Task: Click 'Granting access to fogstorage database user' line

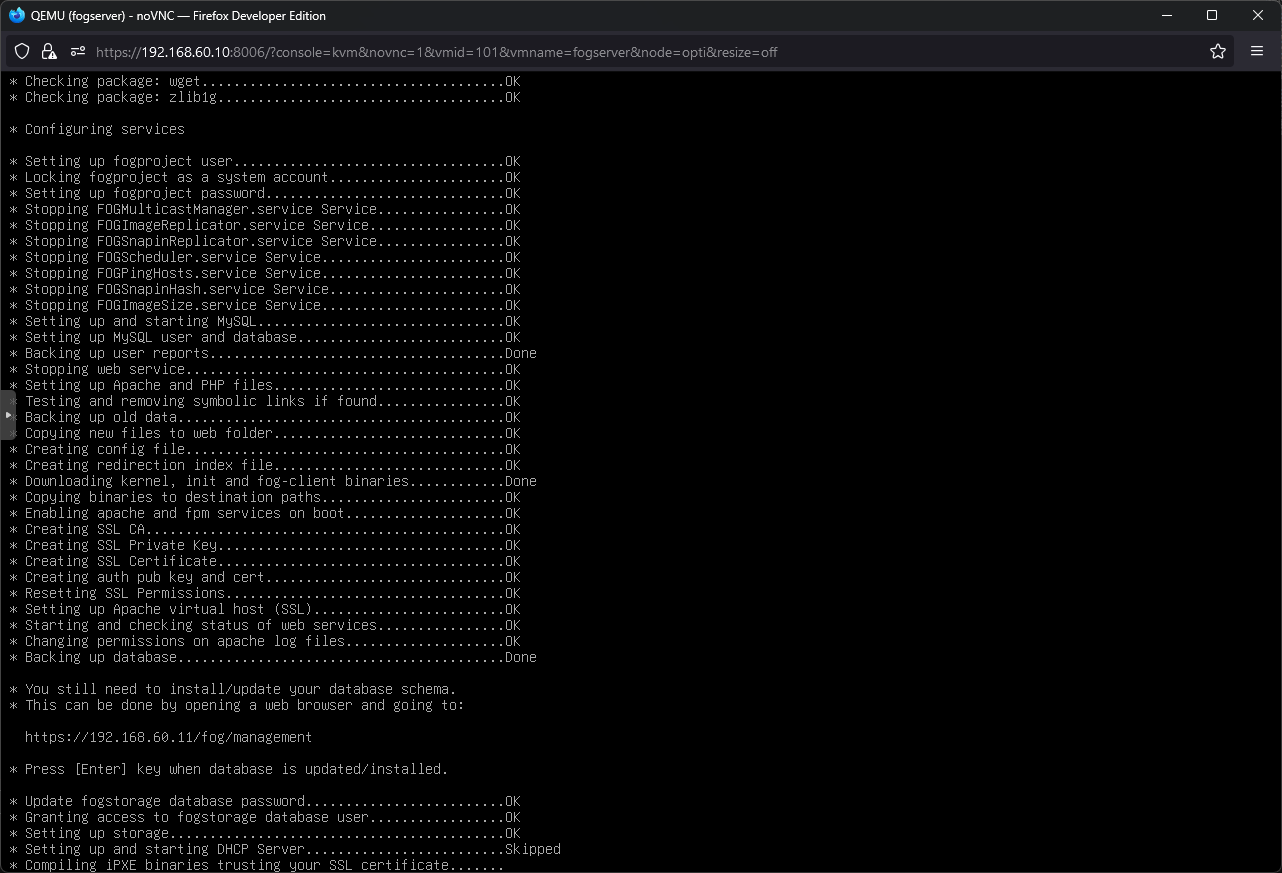Action: point(265,817)
